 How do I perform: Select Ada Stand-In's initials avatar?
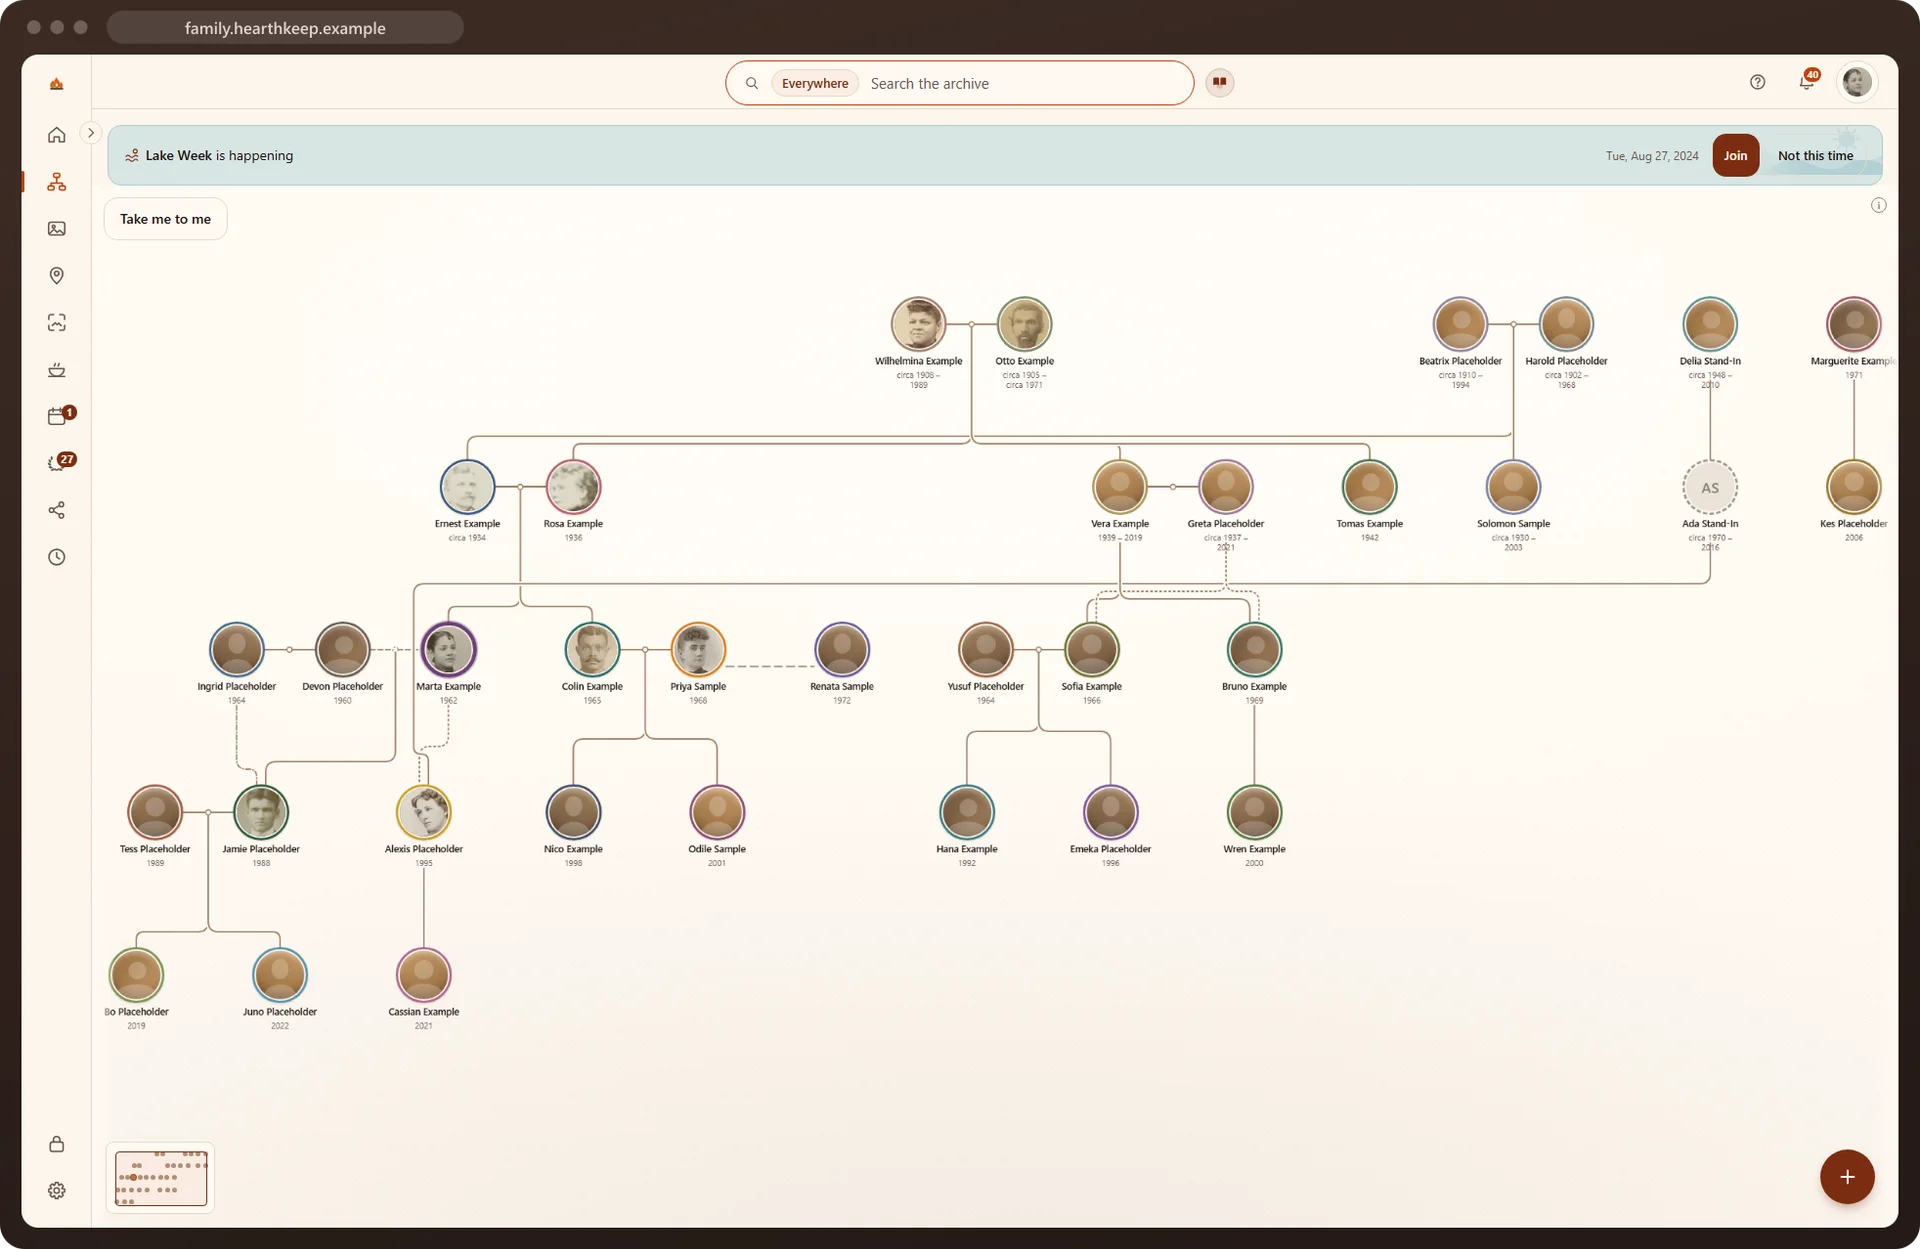pos(1710,487)
